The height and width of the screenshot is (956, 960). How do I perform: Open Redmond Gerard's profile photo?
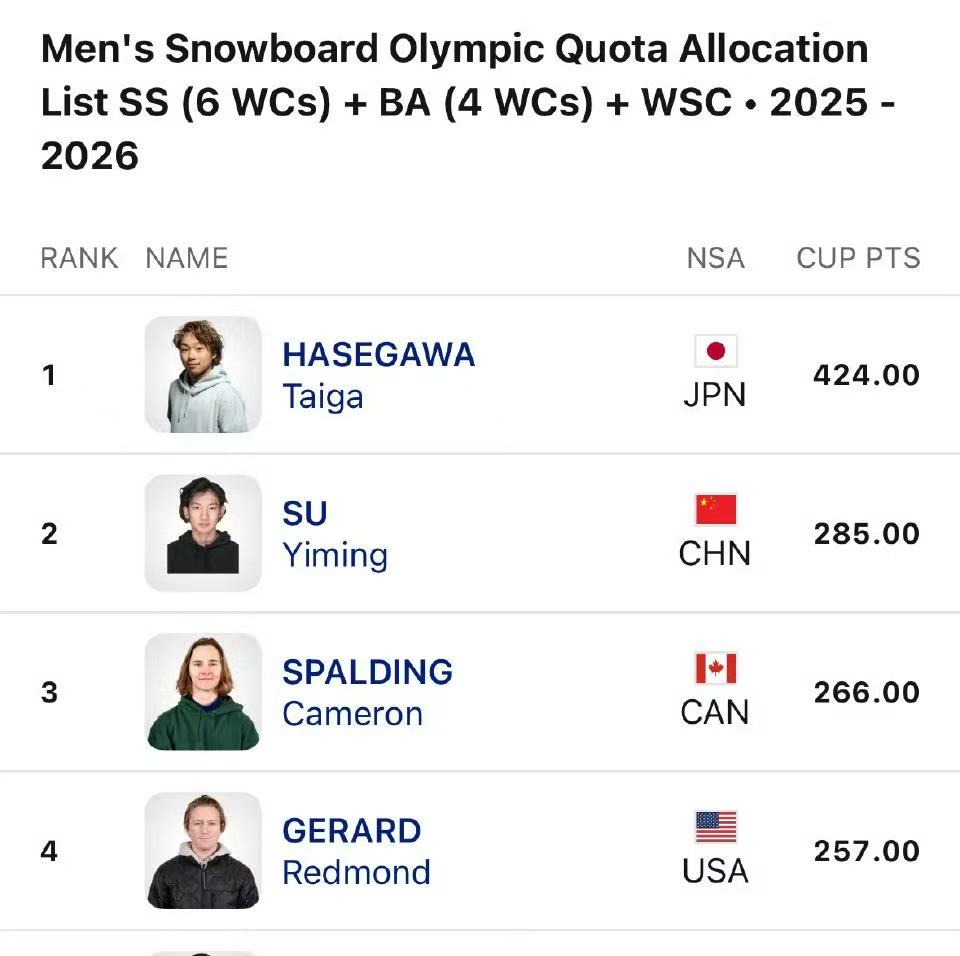pyautogui.click(x=203, y=851)
